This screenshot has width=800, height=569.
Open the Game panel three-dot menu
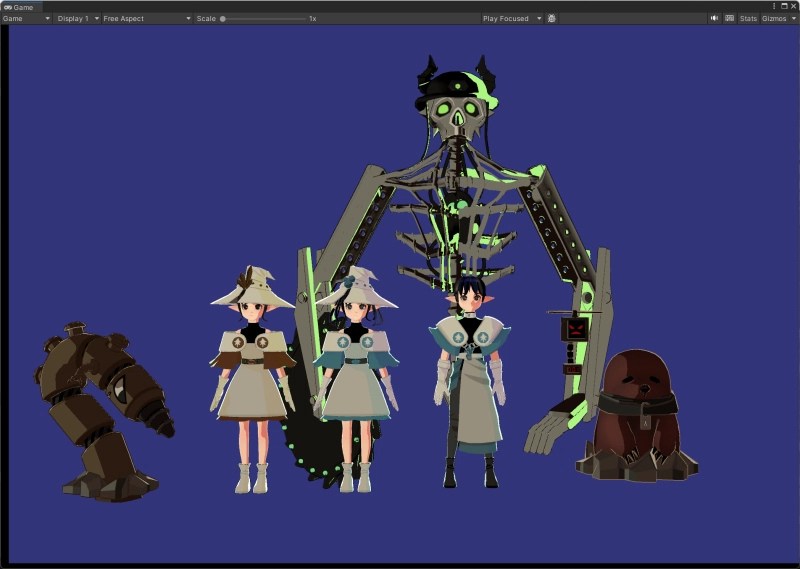pyautogui.click(x=773, y=6)
